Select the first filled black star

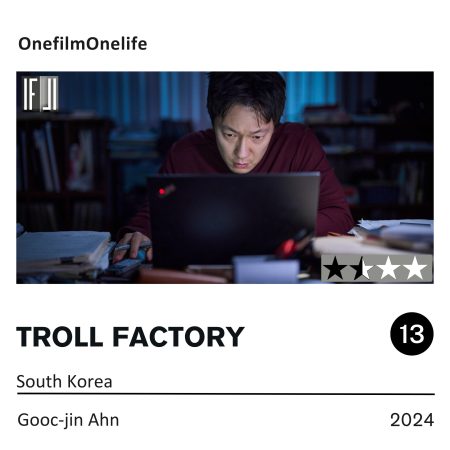coord(335,268)
